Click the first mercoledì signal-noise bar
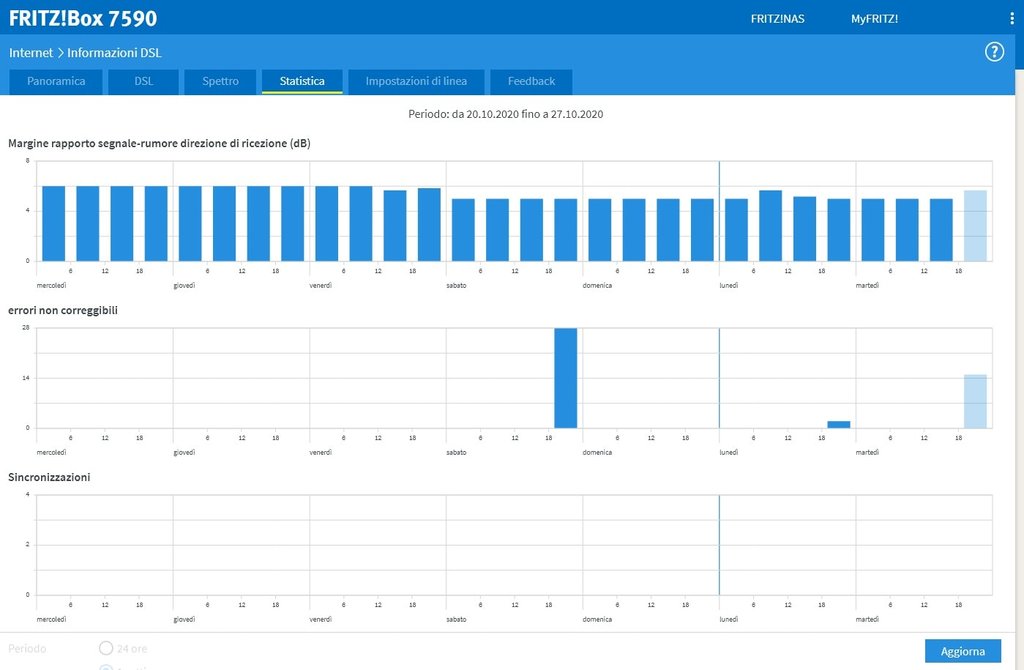 pos(53,223)
